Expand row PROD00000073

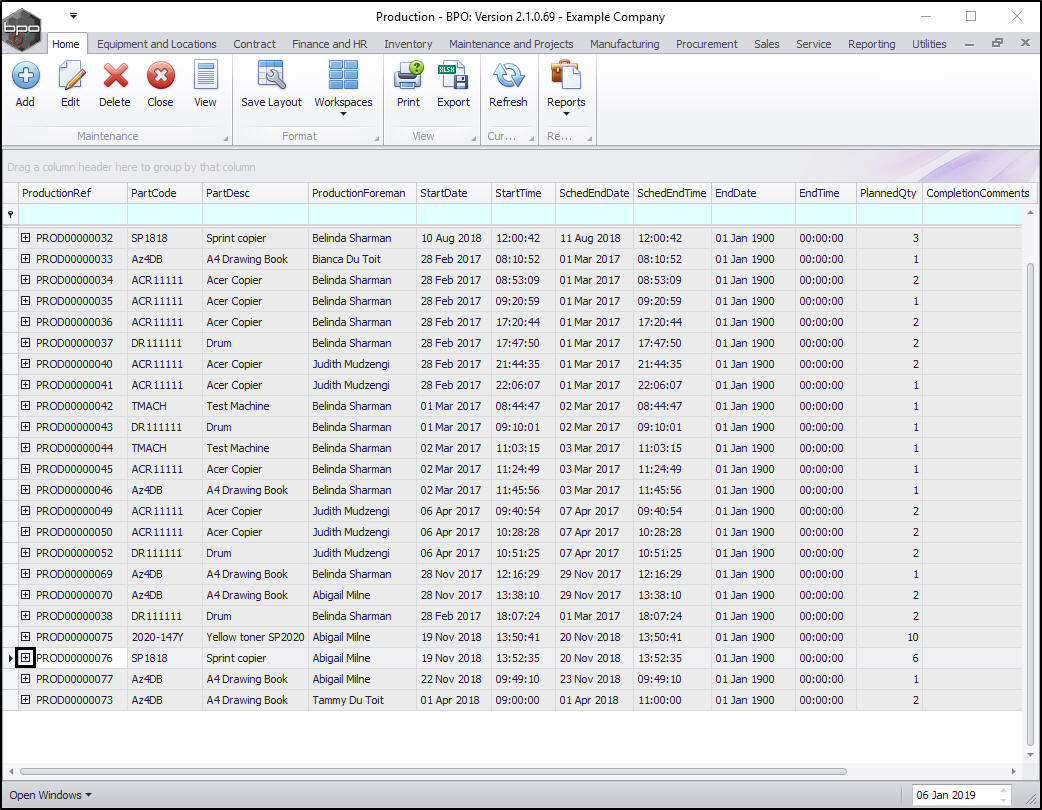click(x=25, y=700)
